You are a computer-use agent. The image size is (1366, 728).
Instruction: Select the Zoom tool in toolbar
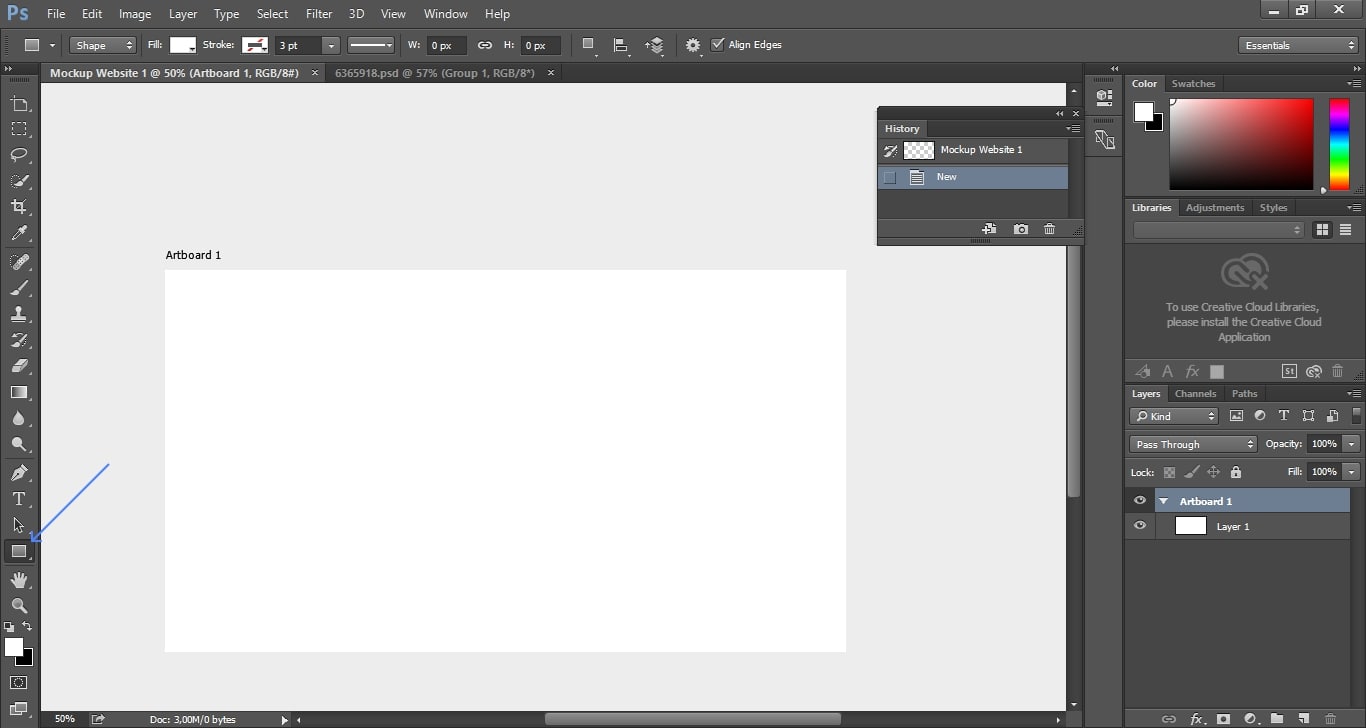click(19, 606)
